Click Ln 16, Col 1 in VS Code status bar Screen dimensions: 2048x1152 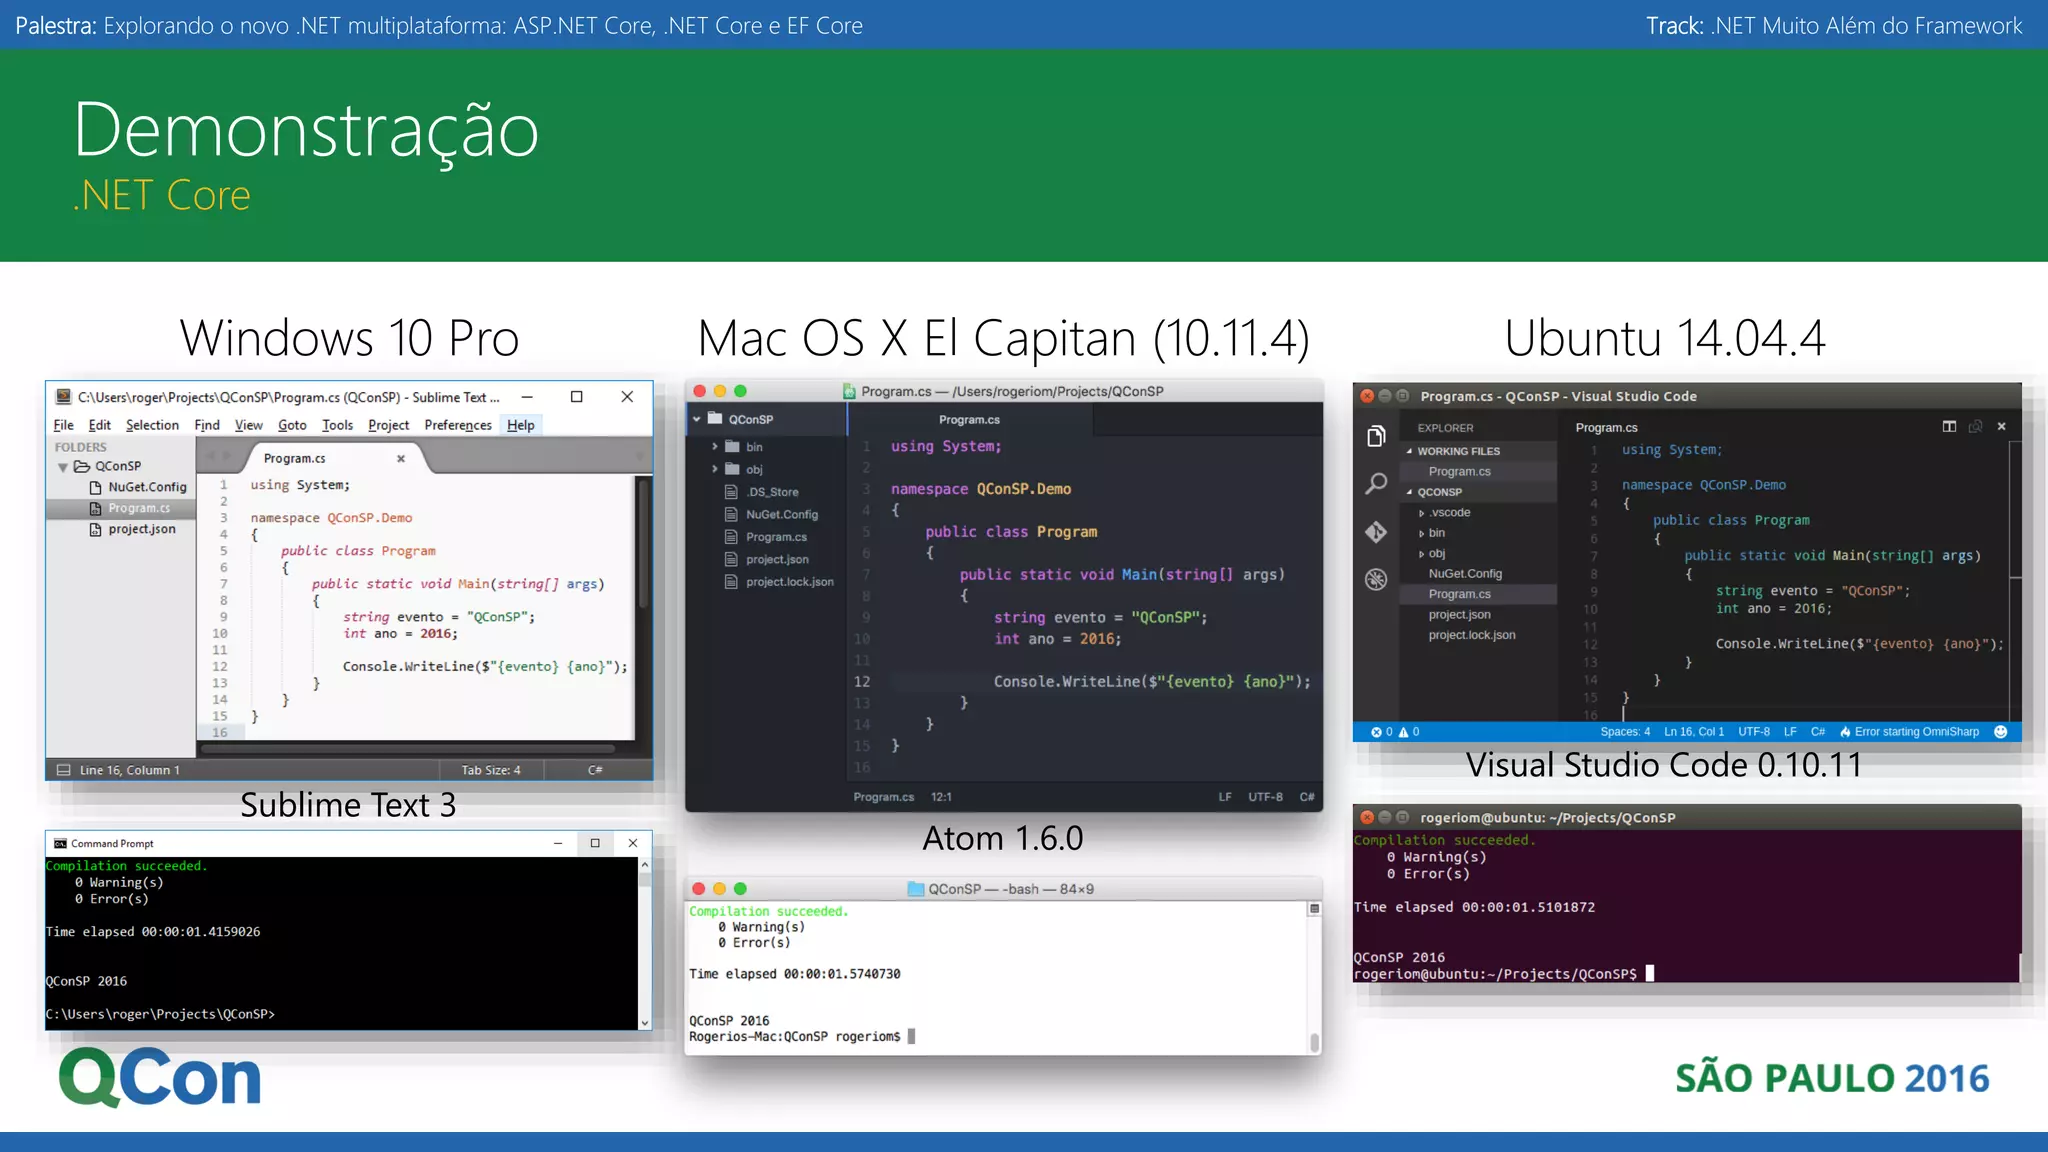1694,732
